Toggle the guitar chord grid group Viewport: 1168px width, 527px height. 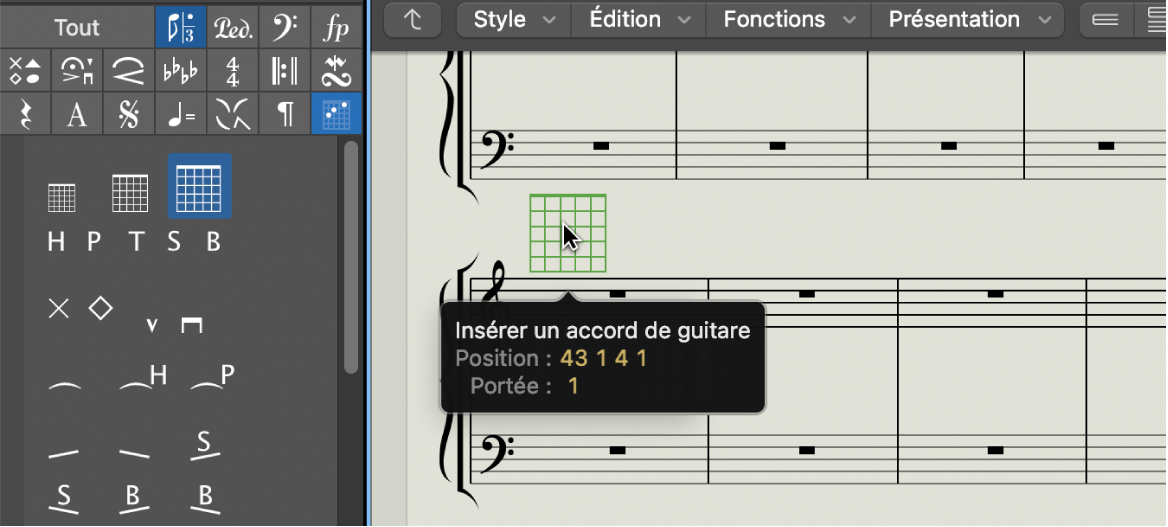pyautogui.click(x=337, y=115)
